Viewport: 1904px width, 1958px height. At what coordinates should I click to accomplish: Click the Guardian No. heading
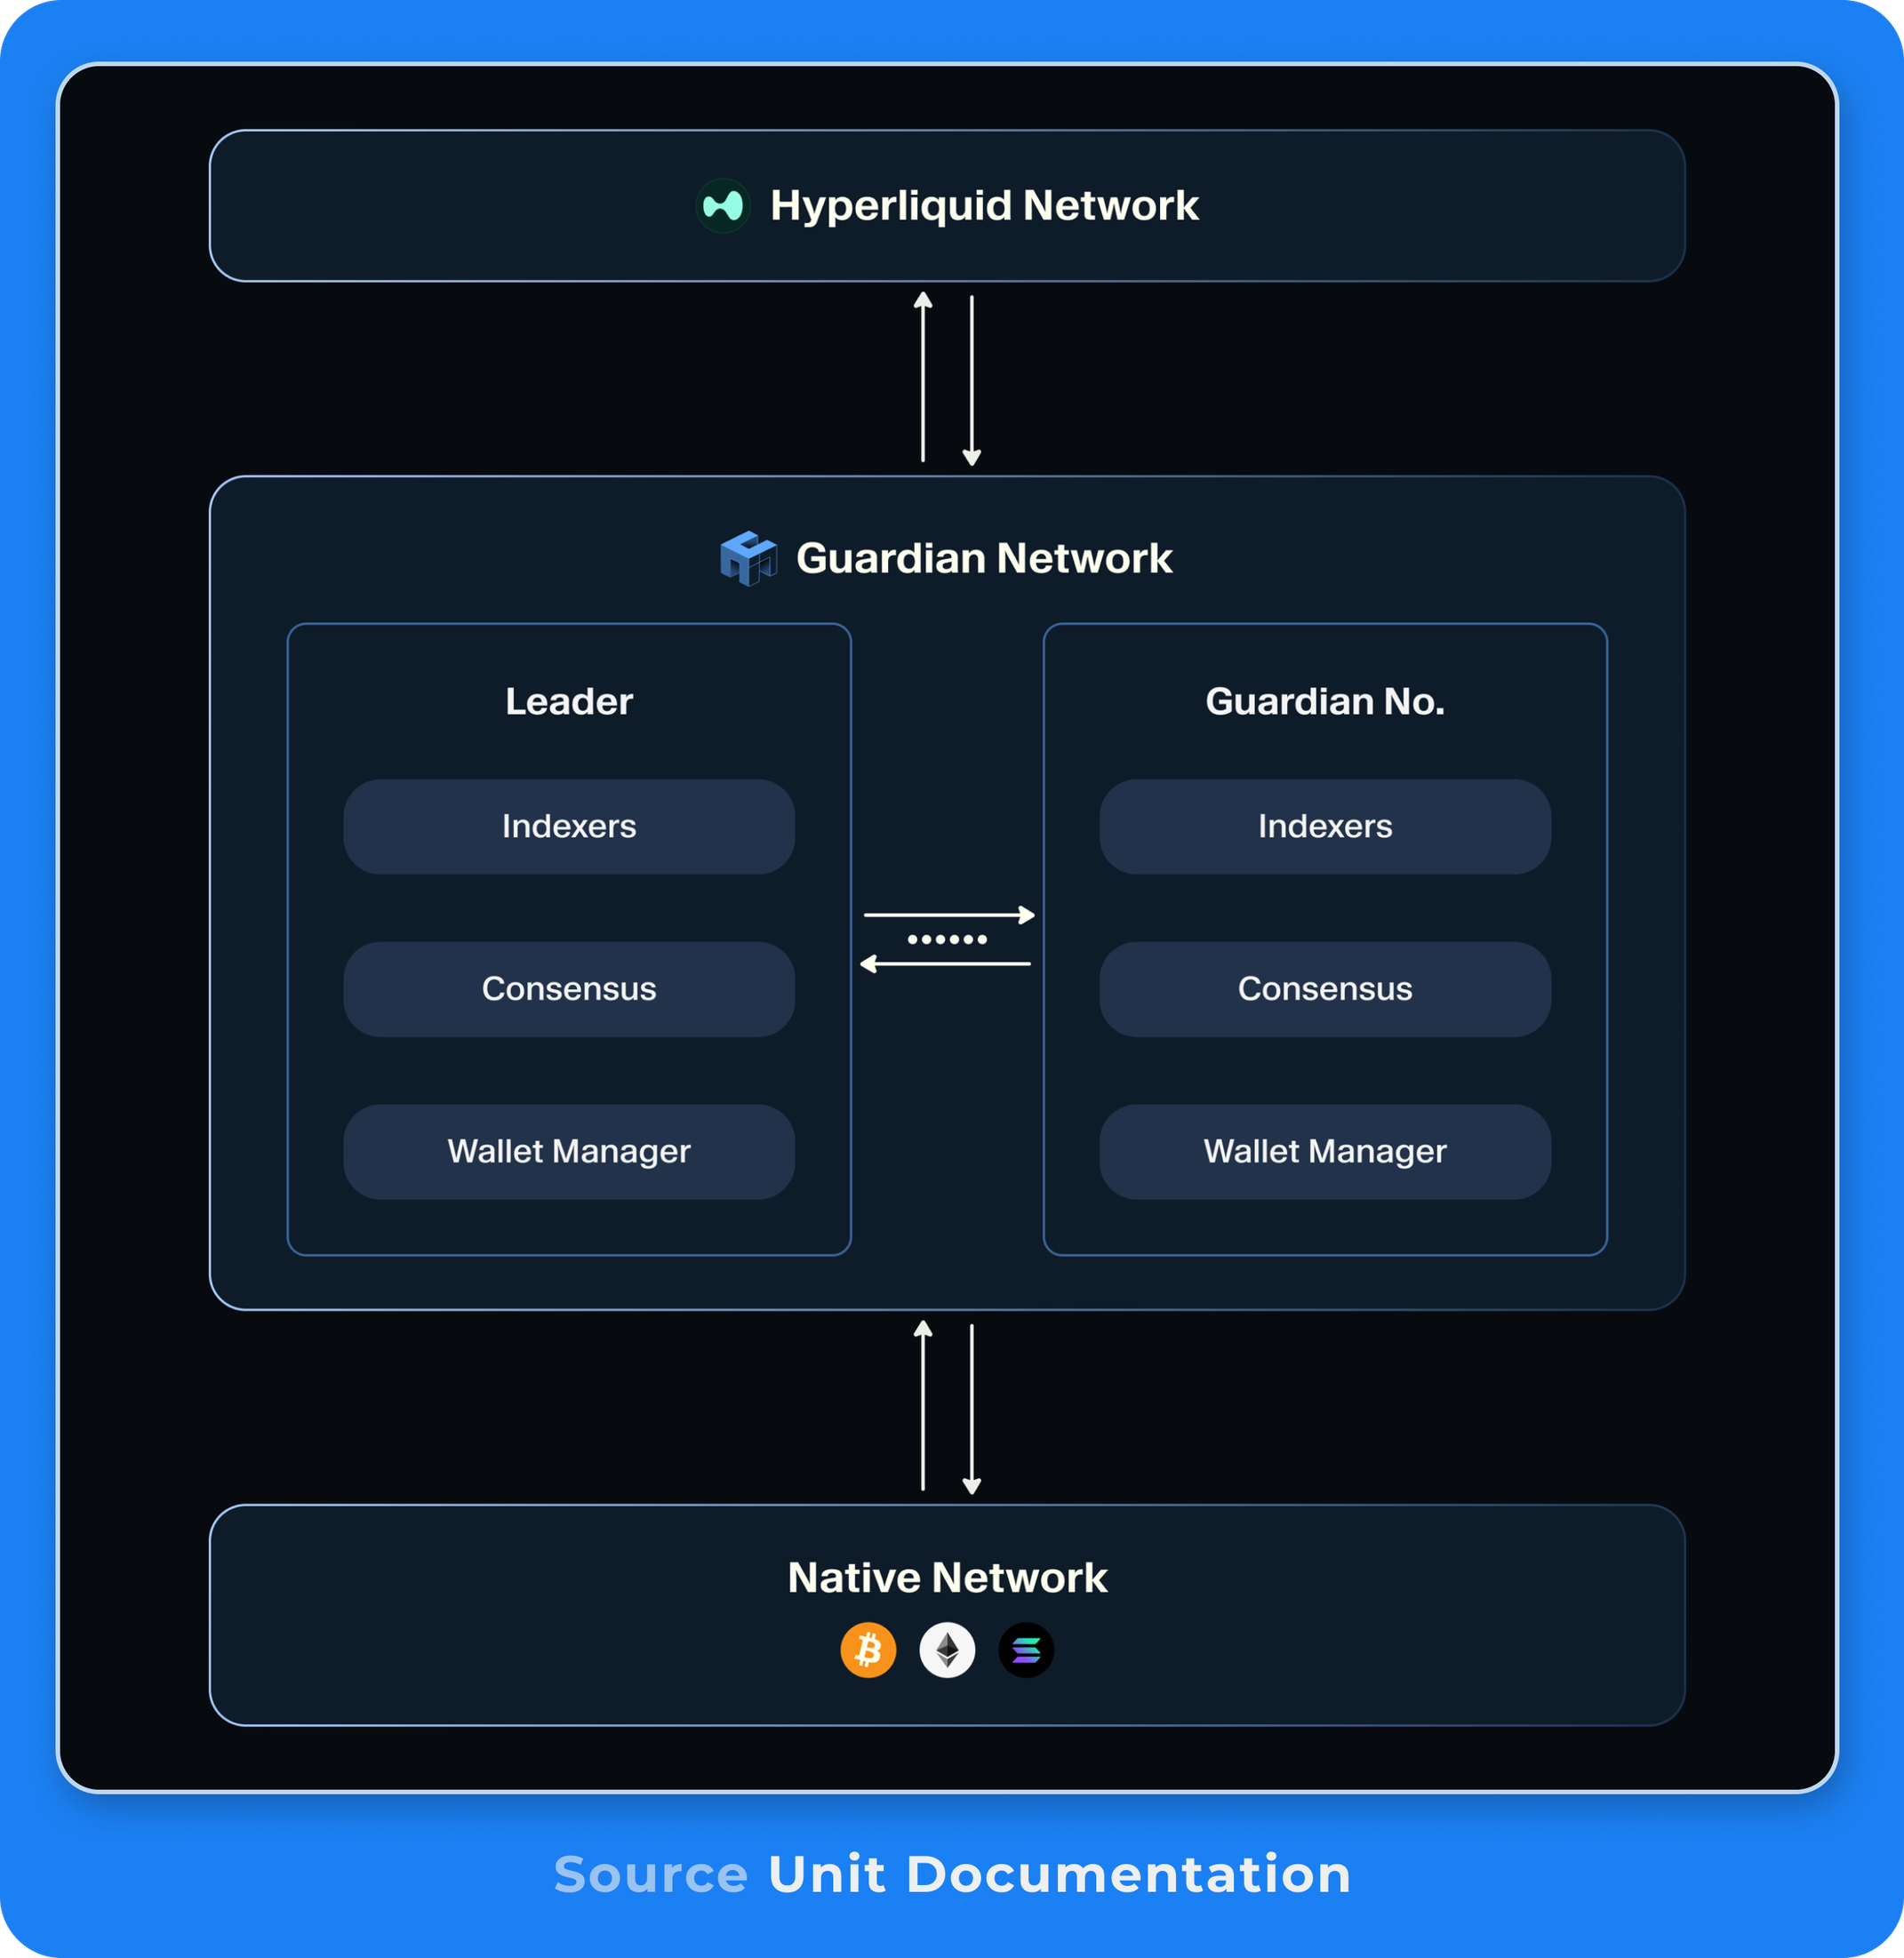point(1325,701)
